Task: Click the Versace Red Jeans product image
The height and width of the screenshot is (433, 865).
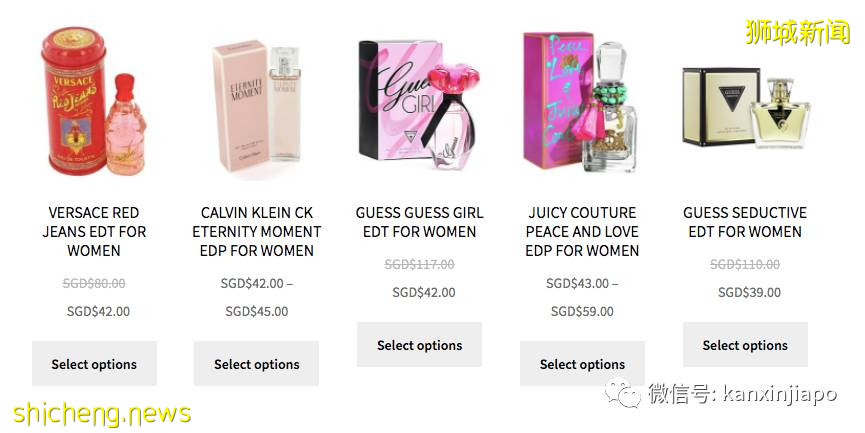Action: point(94,103)
